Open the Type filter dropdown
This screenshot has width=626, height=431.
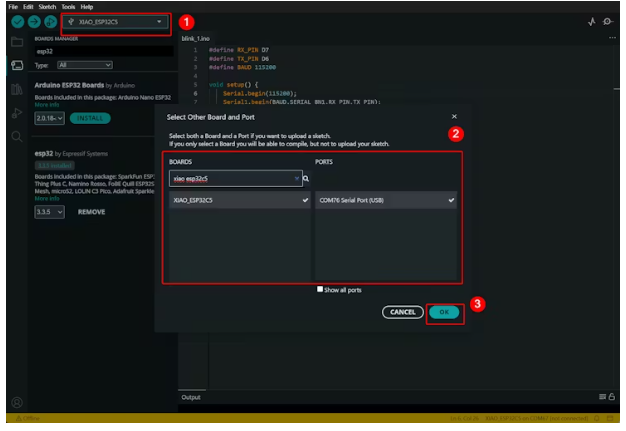click(x=86, y=65)
